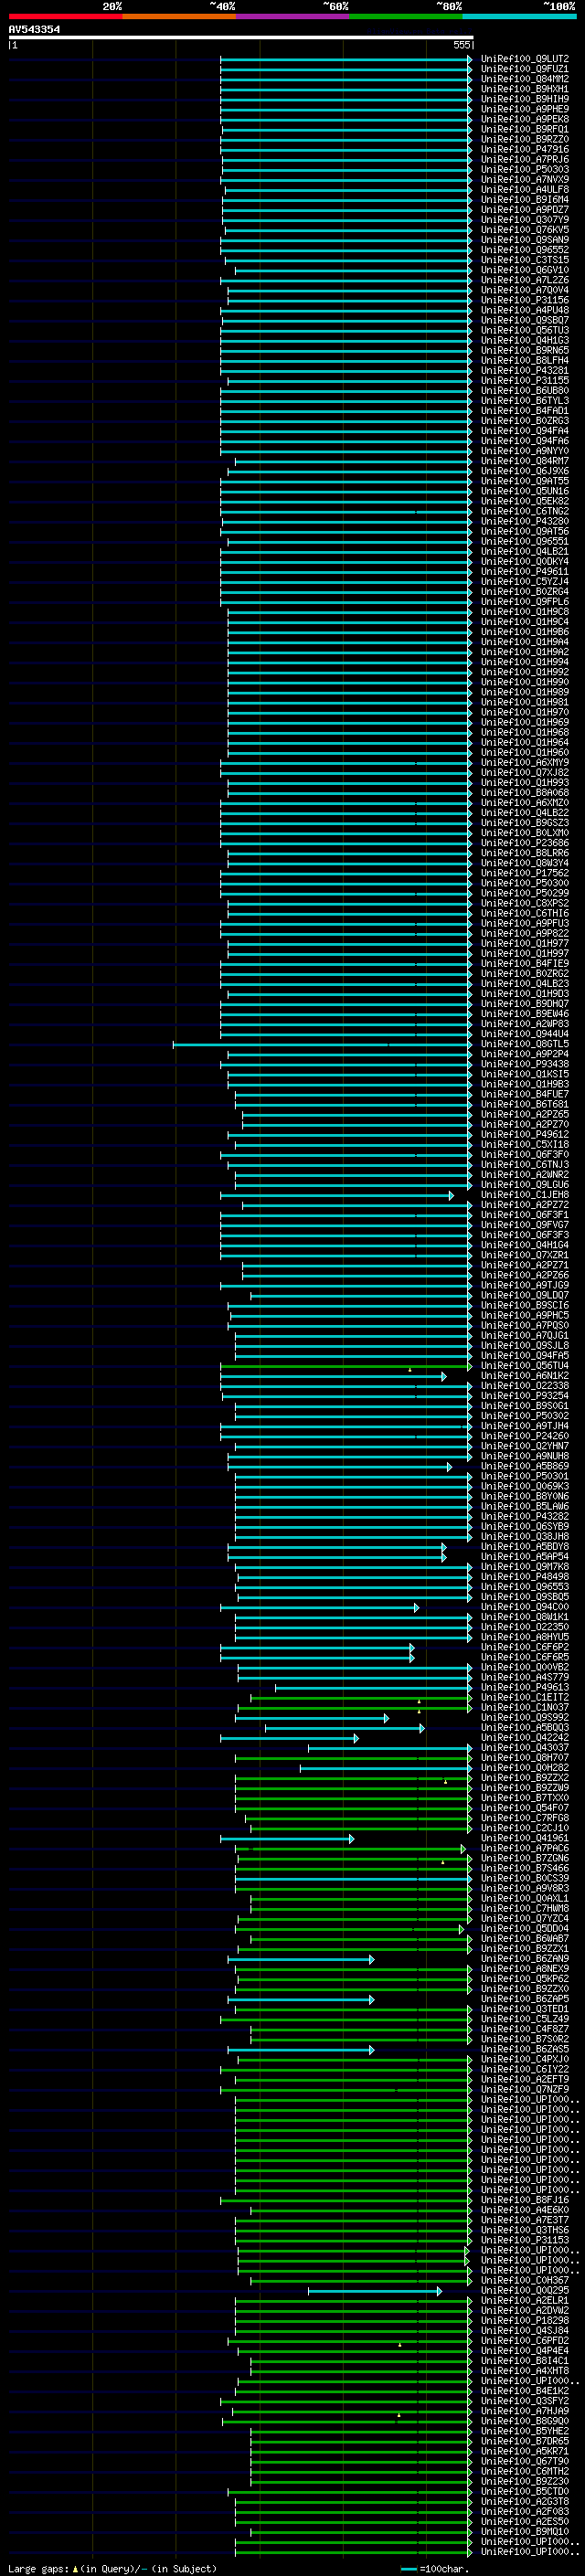Click the alignment bar for UniRef100_Q0Q295

[375, 2291]
